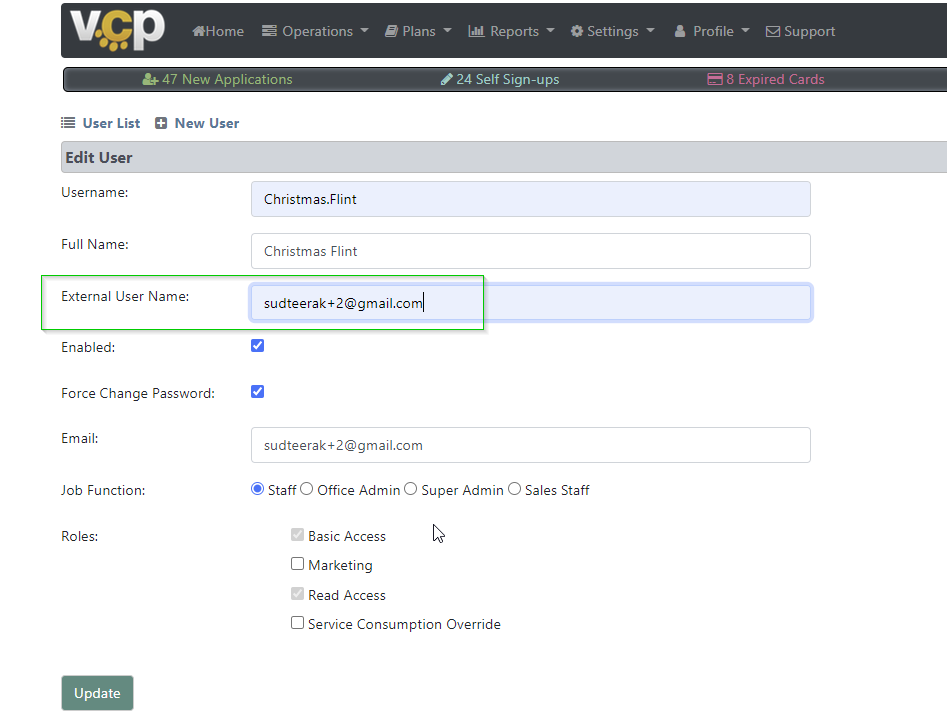Click the Reports bar chart icon
Viewport: 947px width, 723px height.
[x=477, y=31]
